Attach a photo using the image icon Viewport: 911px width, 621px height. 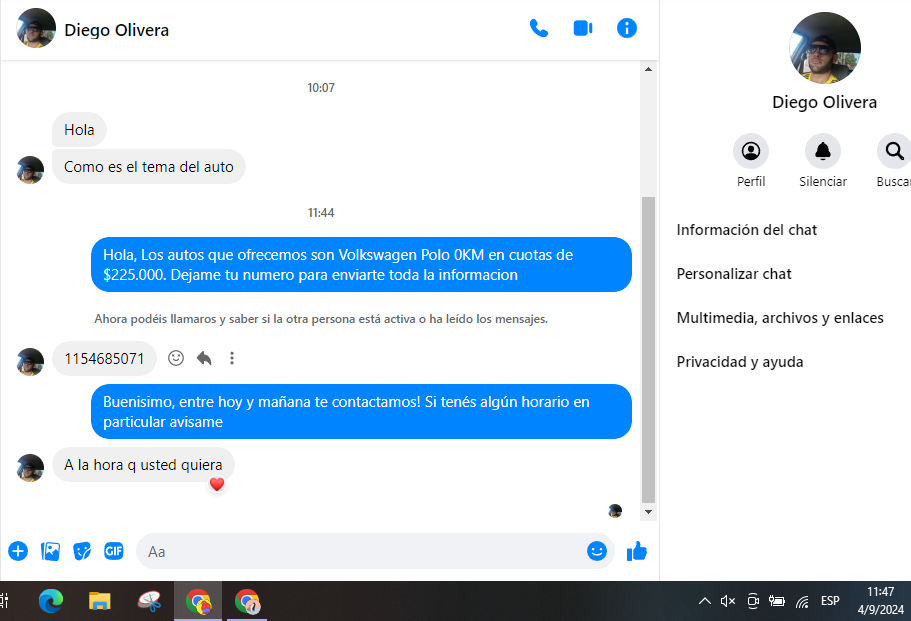coord(51,551)
